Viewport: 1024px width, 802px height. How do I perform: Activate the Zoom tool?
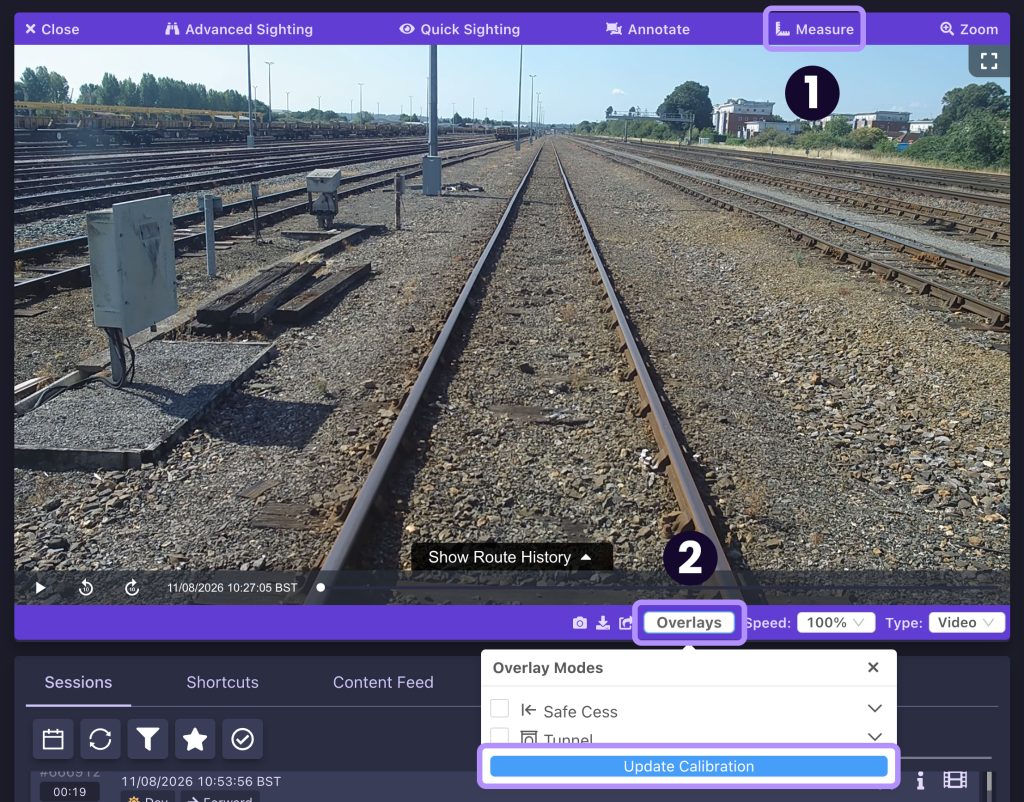969,29
